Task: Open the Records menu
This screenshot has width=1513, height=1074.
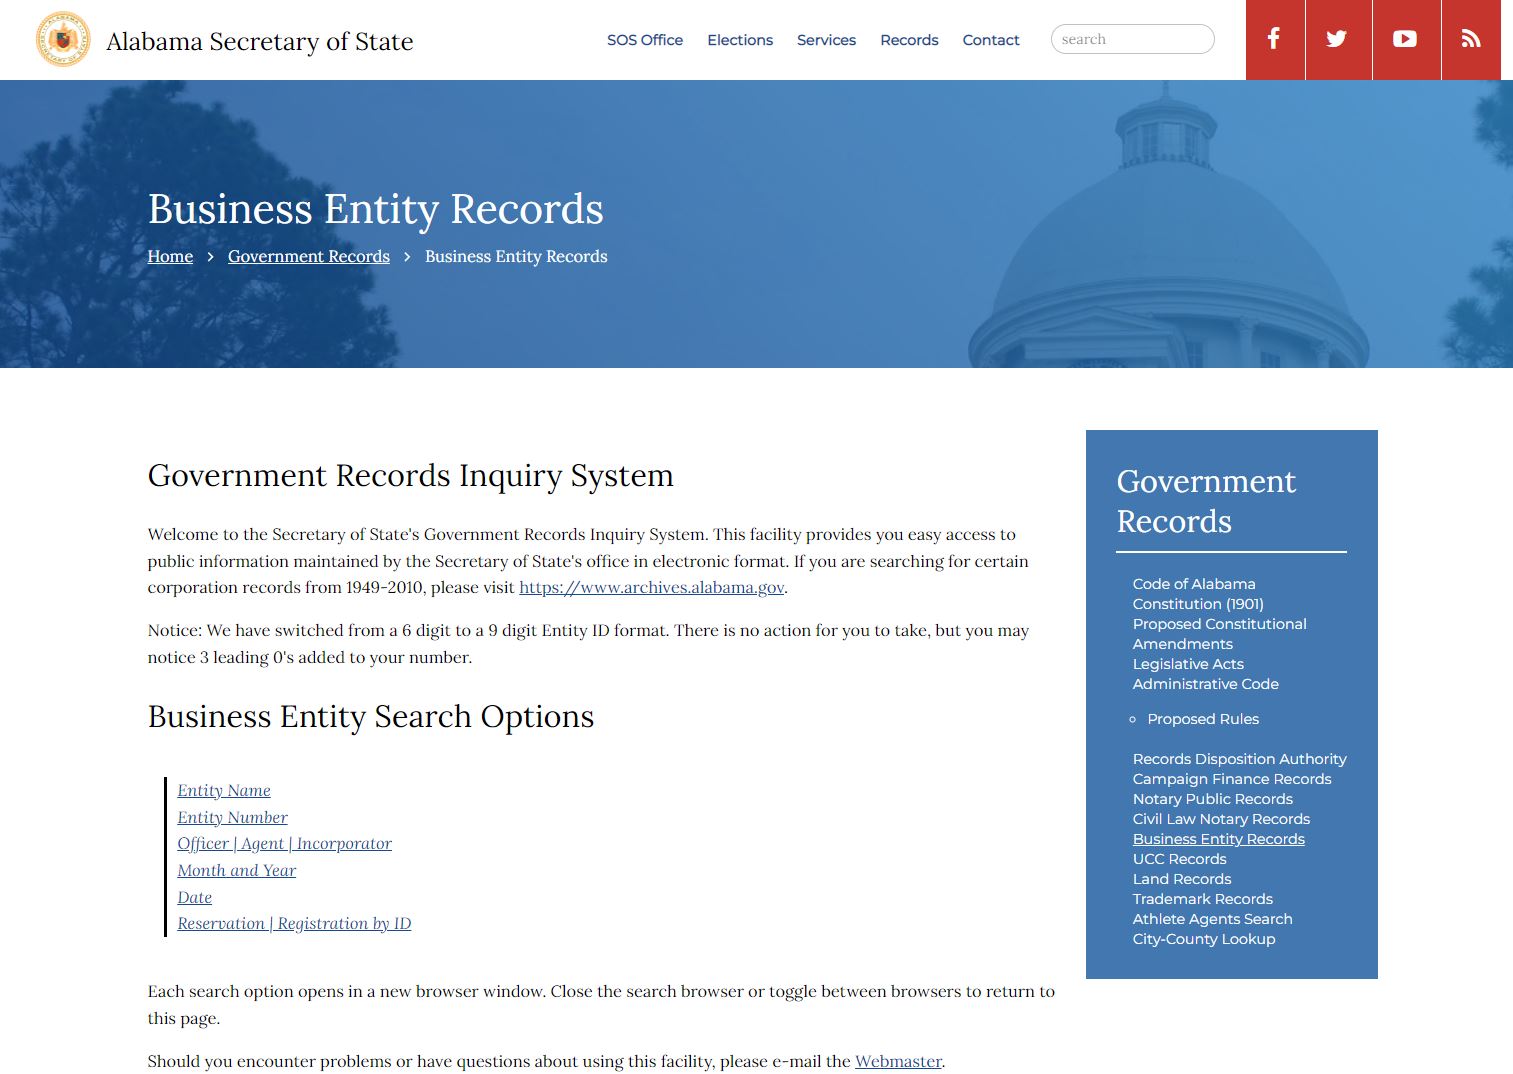Action: [909, 40]
